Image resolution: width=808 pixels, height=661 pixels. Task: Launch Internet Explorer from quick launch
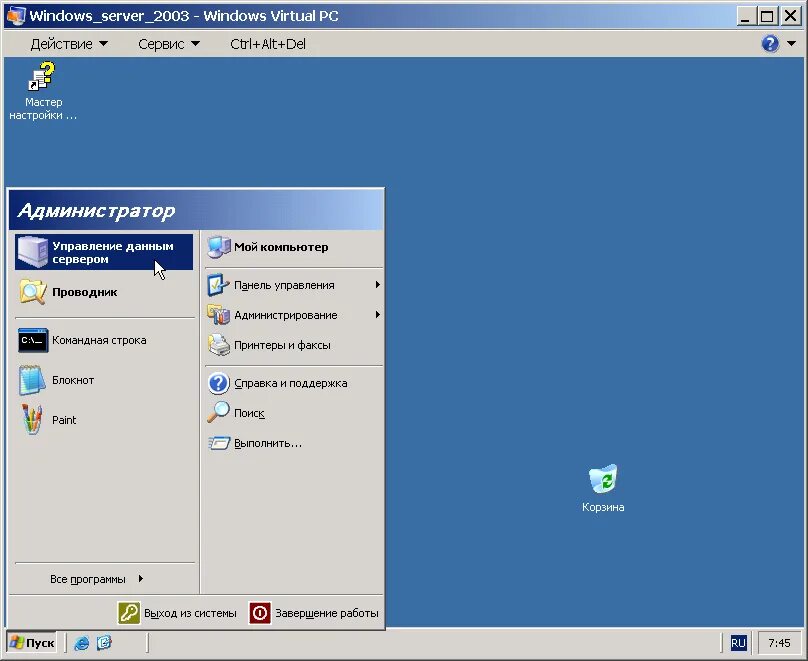(81, 642)
